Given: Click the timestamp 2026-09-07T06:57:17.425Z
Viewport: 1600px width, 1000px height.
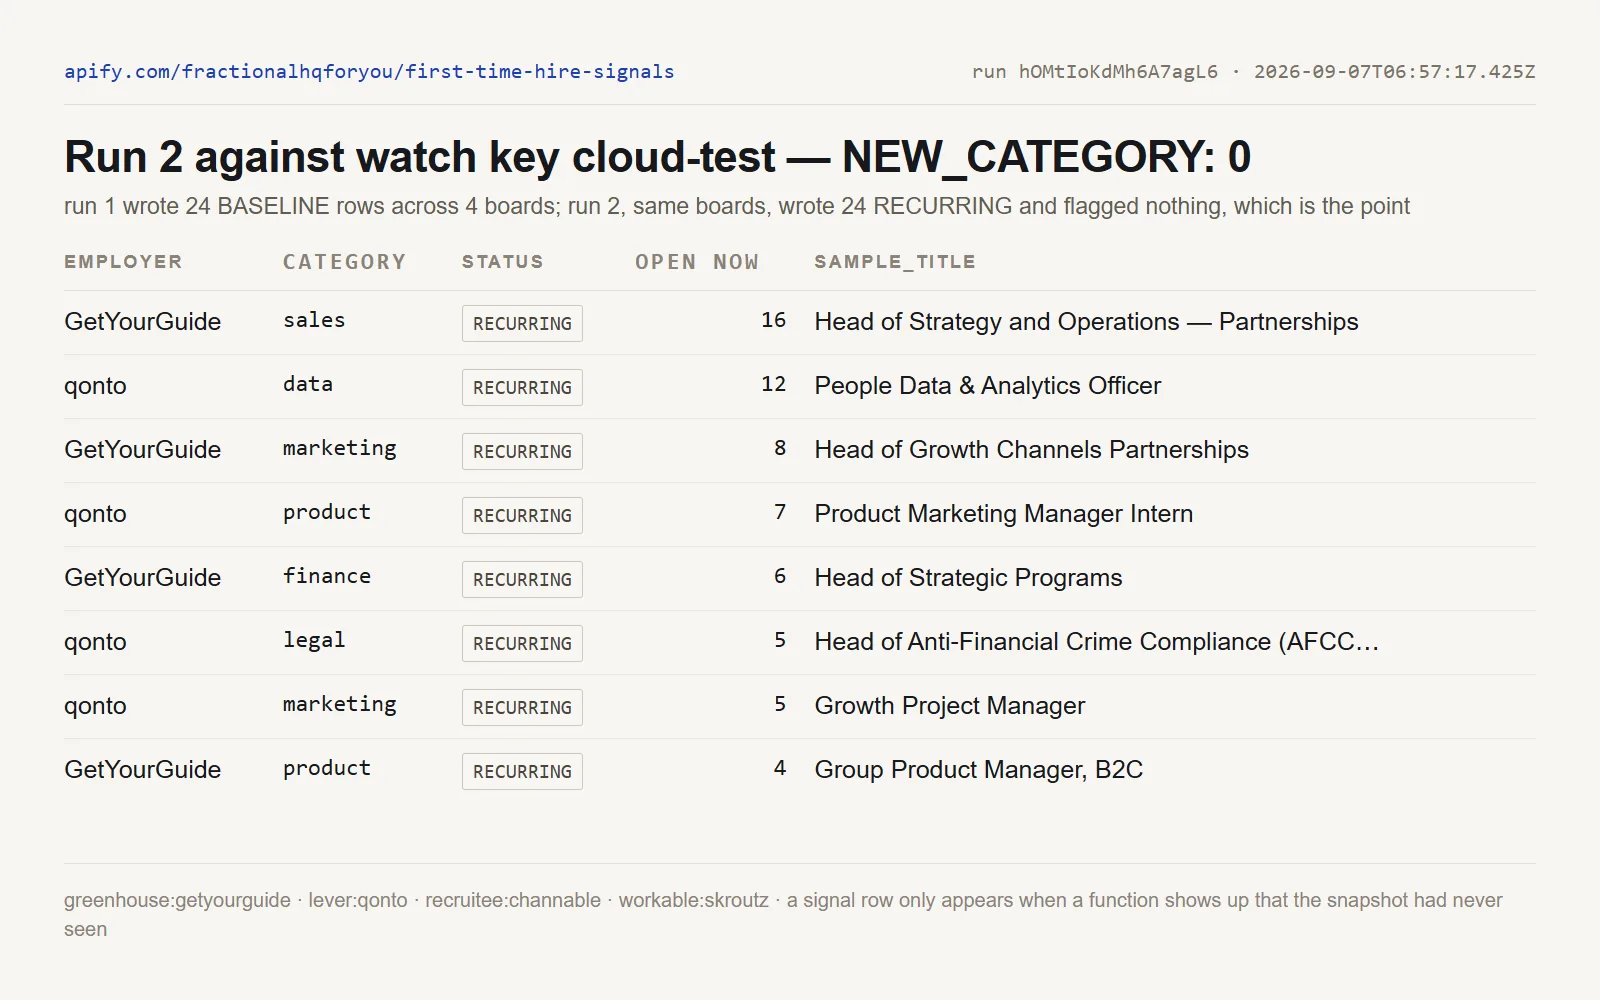Looking at the screenshot, I should tap(1394, 71).
